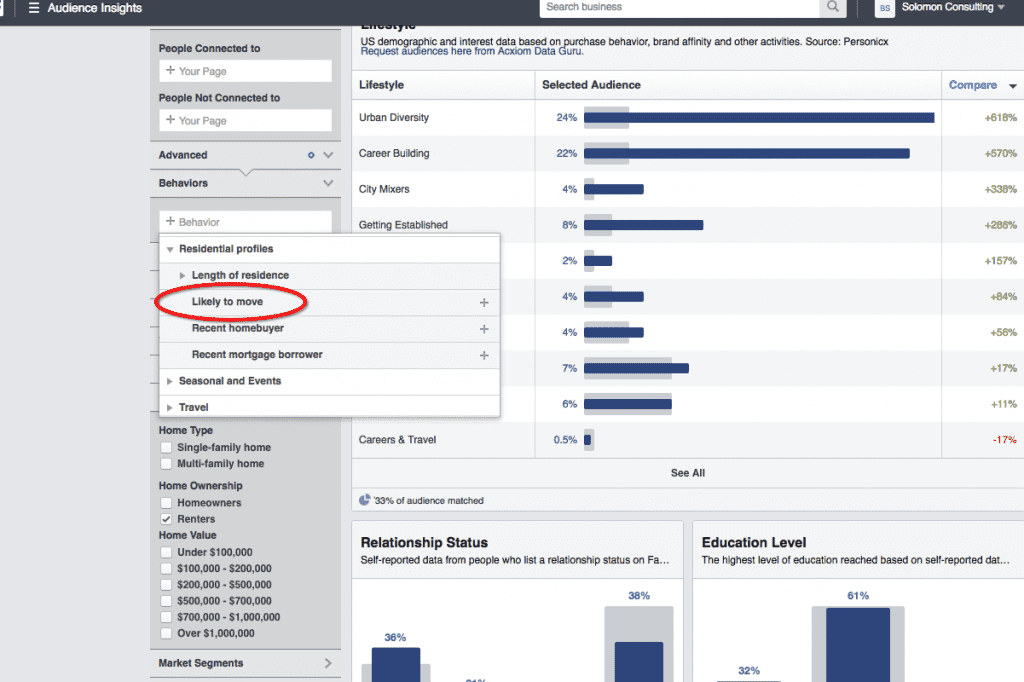The width and height of the screenshot is (1024, 682).
Task: Click the BS account avatar icon
Action: (884, 8)
